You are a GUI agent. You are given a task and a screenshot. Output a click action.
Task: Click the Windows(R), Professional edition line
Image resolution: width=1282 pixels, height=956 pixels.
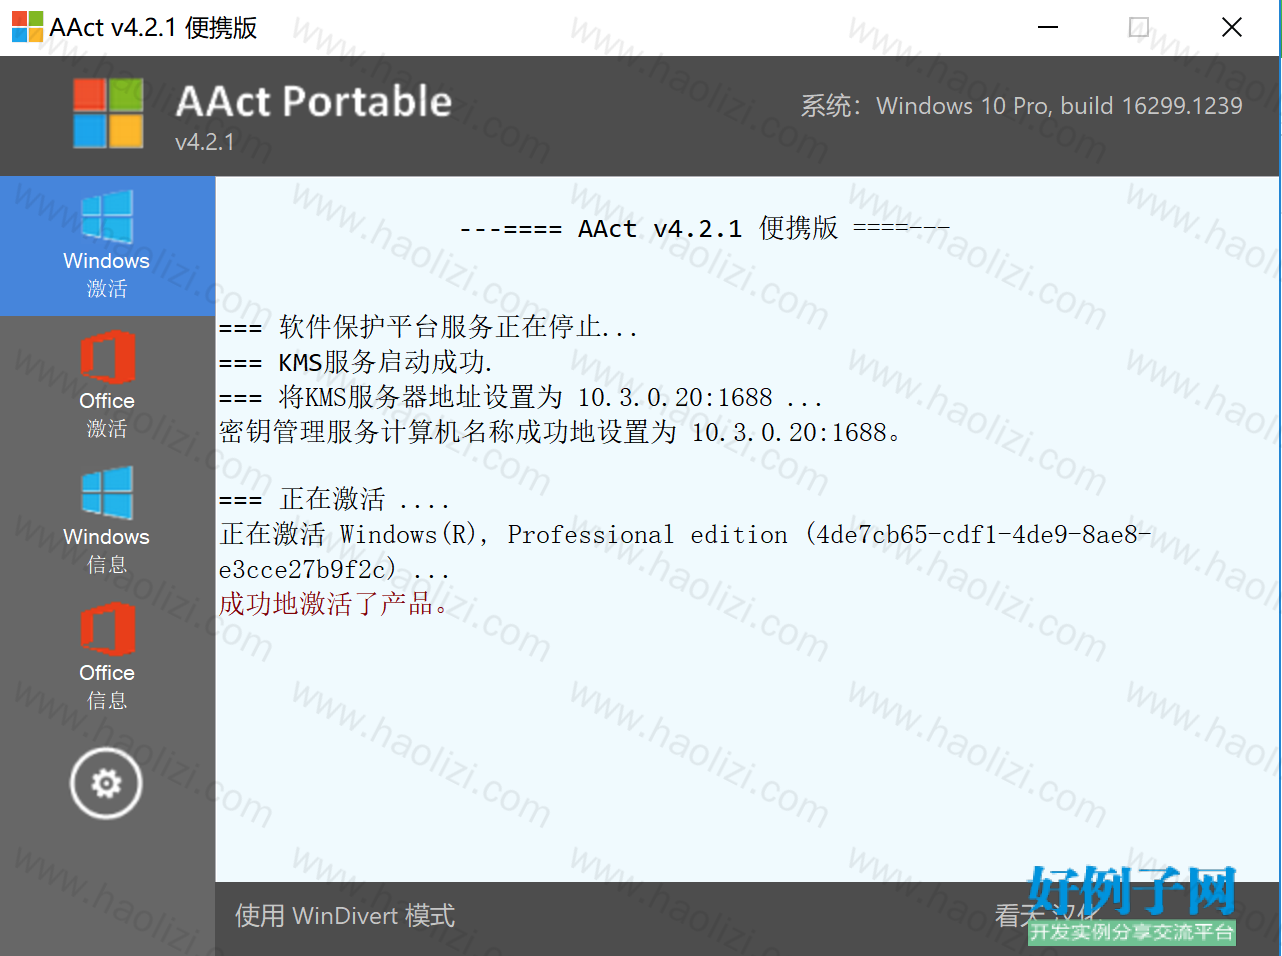click(685, 535)
